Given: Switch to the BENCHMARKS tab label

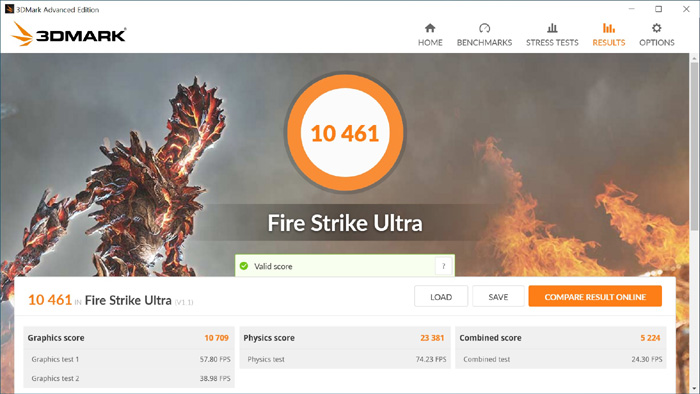Looking at the screenshot, I should tap(484, 42).
